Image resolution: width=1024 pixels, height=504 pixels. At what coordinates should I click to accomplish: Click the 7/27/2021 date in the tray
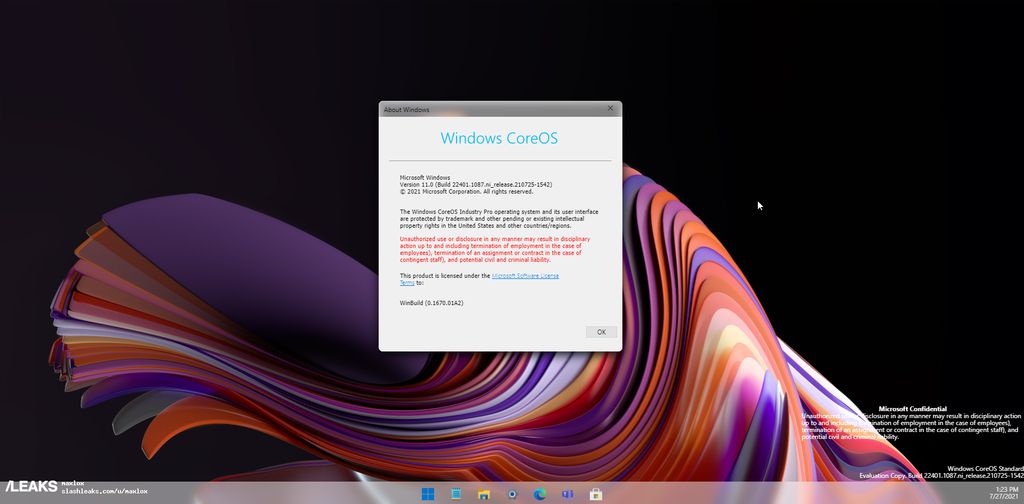tap(1002, 497)
